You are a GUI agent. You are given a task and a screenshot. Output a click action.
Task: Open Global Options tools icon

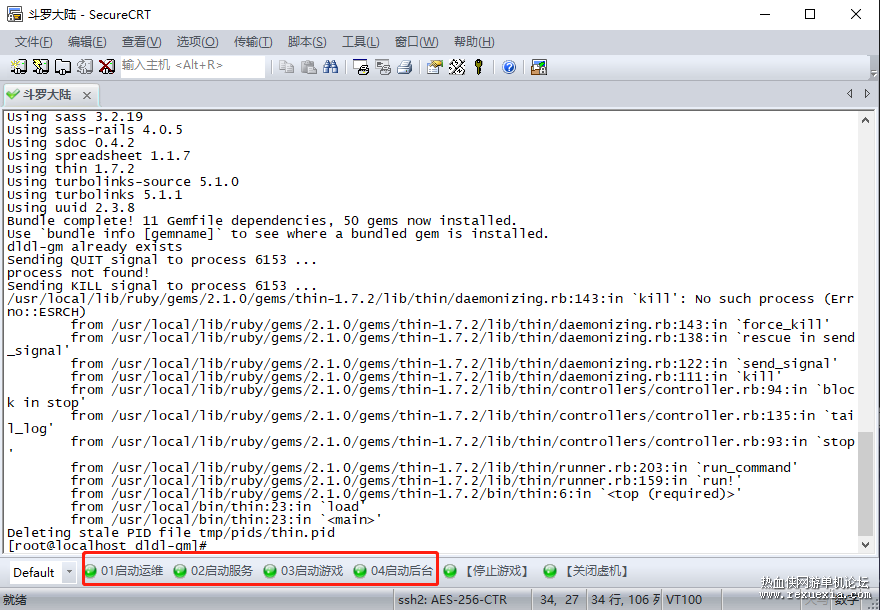pos(457,67)
